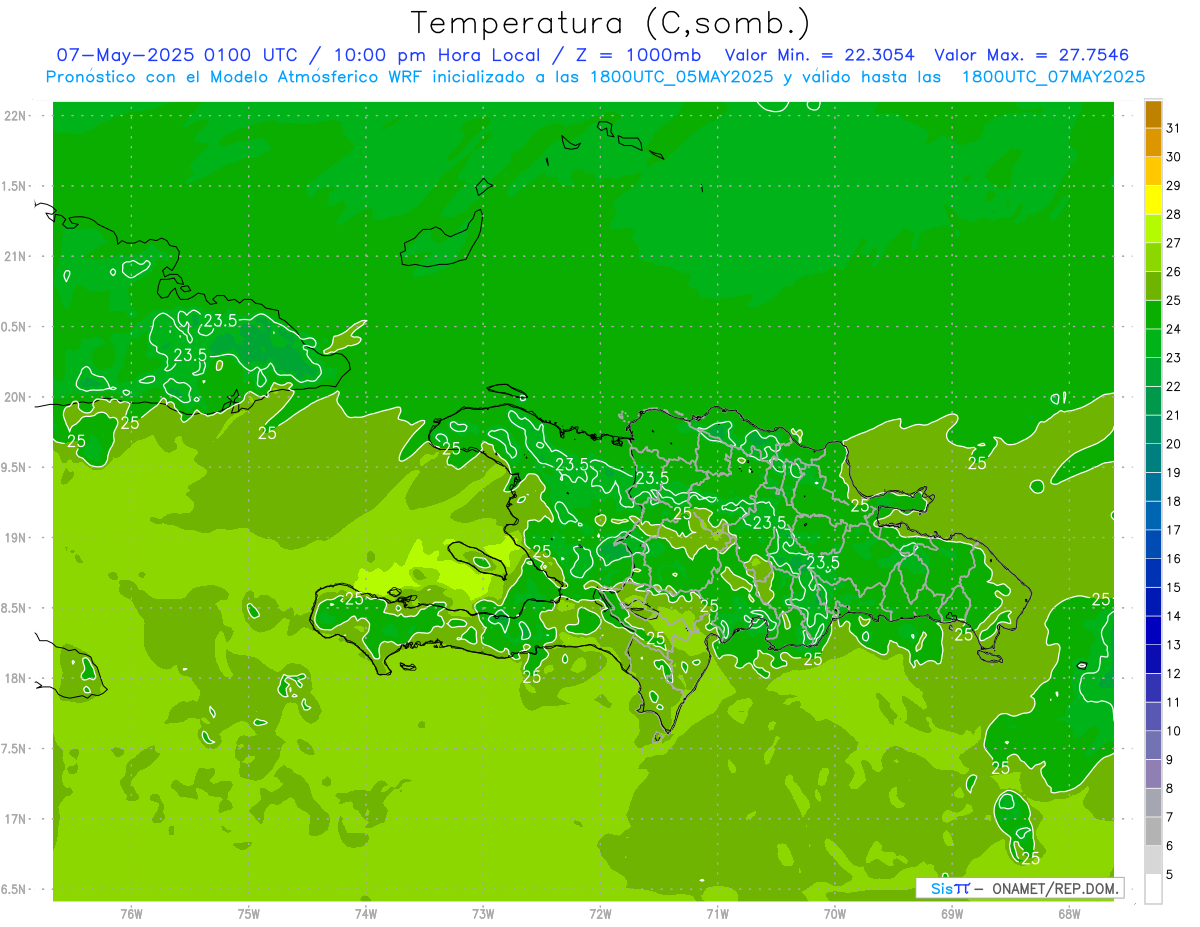Click "Valor Max. = 27.7546" in header
Image resolution: width=1200 pixels, height=927 pixels.
[x=1032, y=55]
